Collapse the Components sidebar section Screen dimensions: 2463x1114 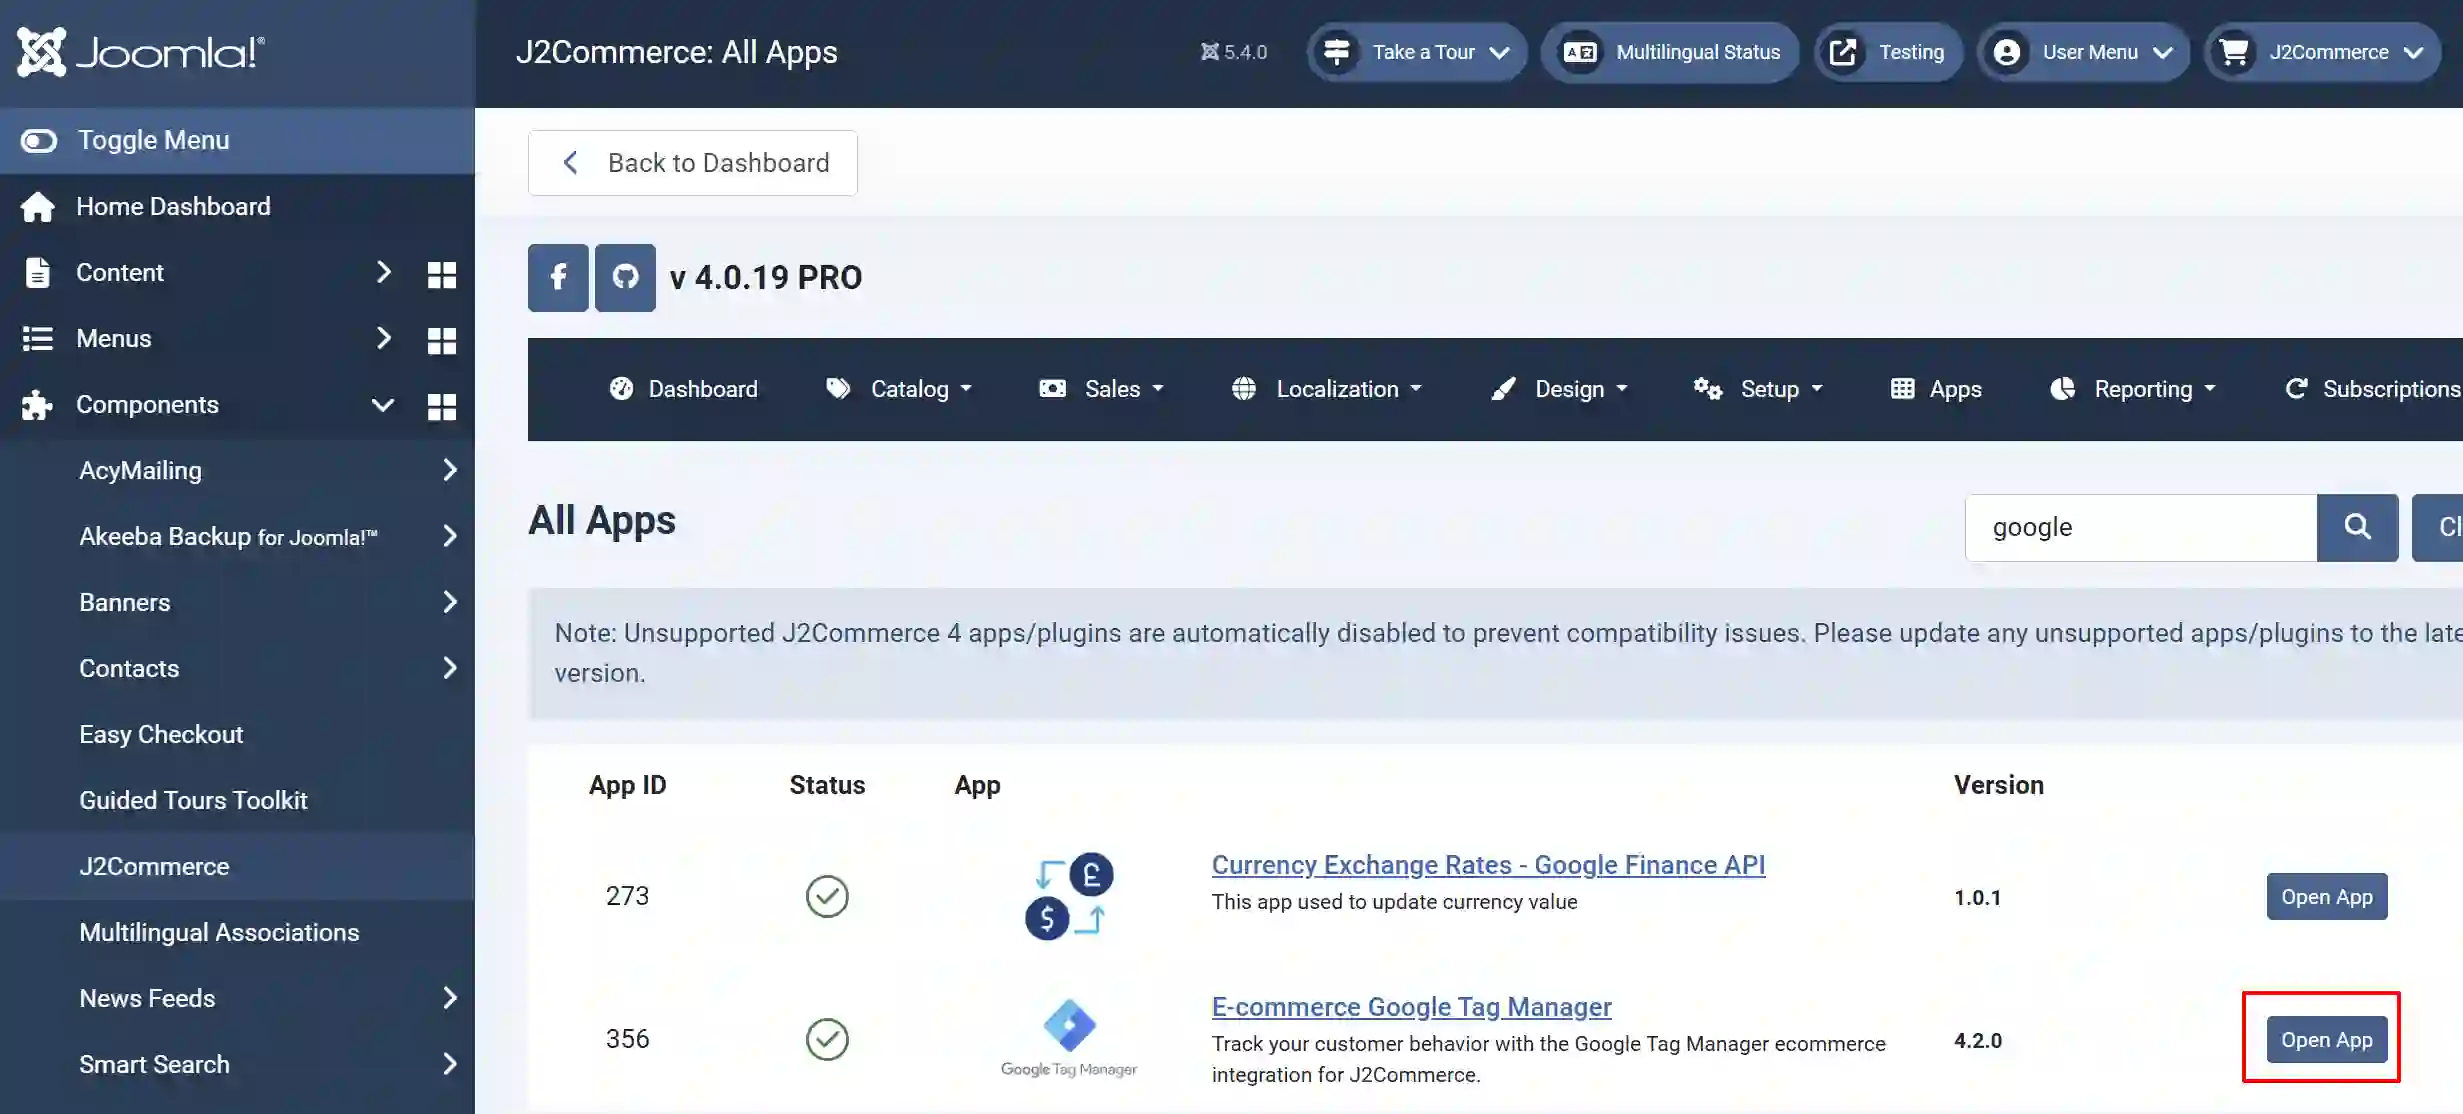382,405
